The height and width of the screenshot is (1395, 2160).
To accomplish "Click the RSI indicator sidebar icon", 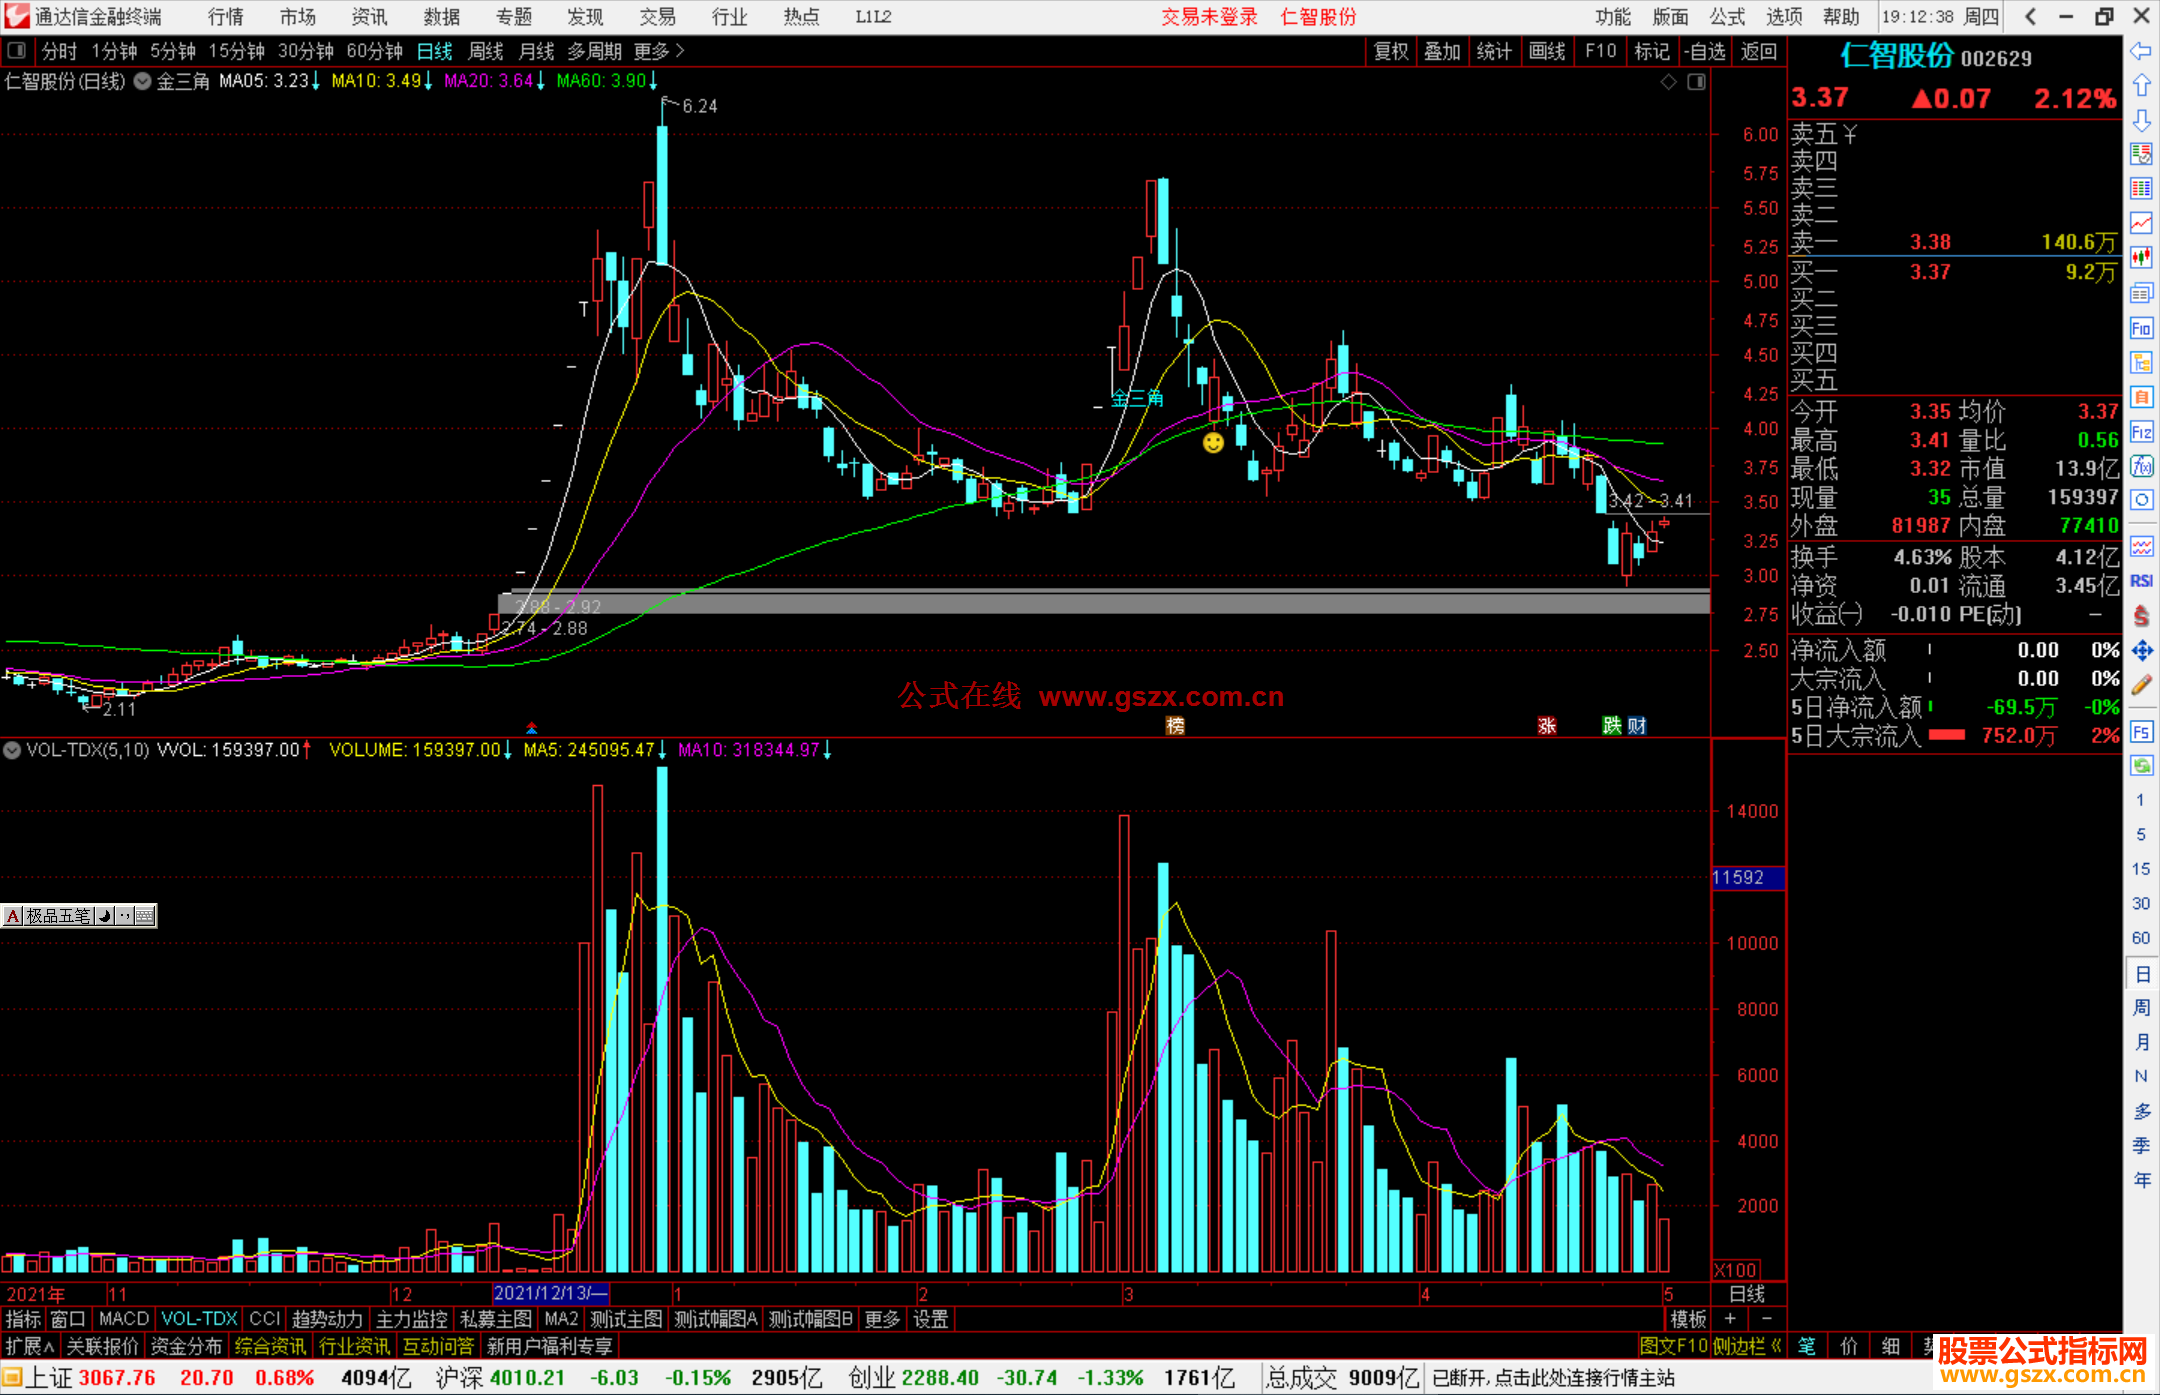I will [2141, 581].
